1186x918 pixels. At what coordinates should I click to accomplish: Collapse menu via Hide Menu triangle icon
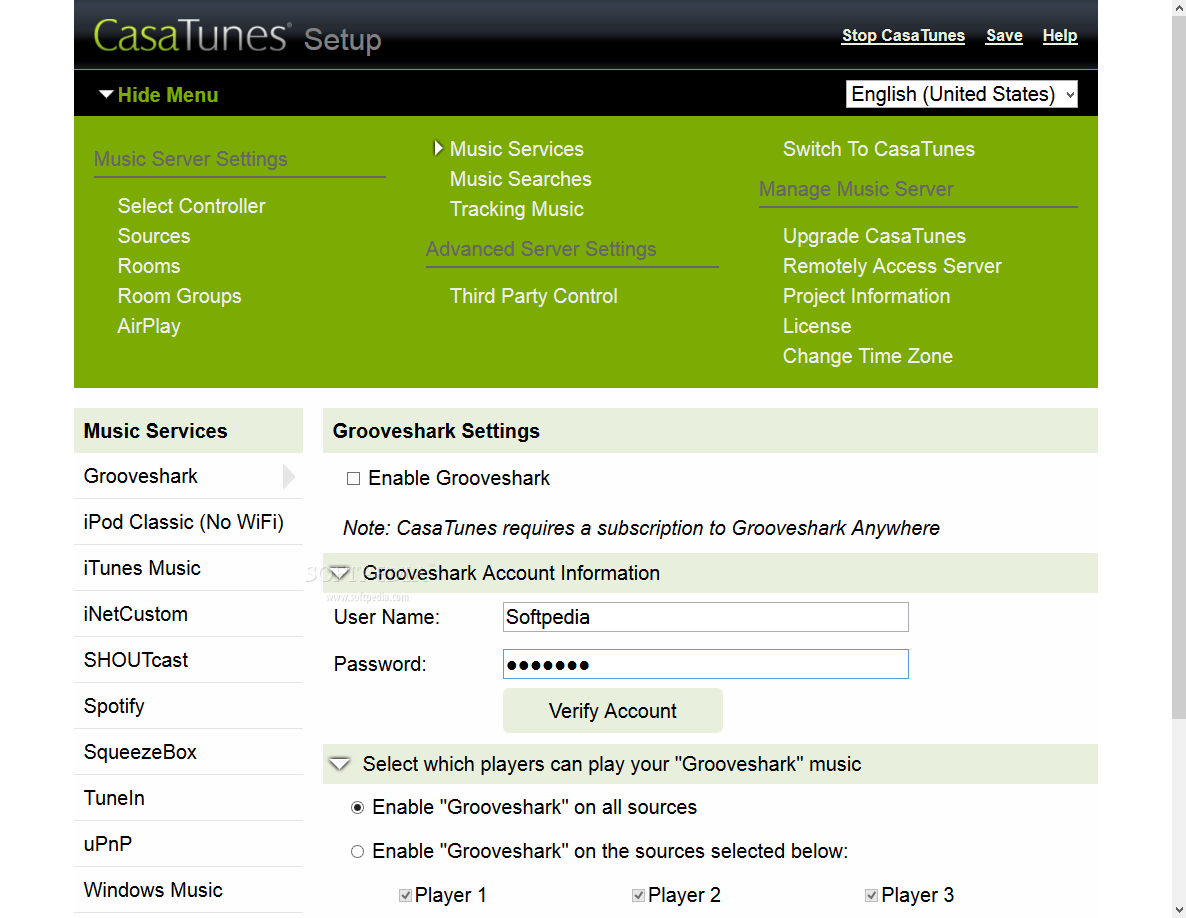(106, 95)
